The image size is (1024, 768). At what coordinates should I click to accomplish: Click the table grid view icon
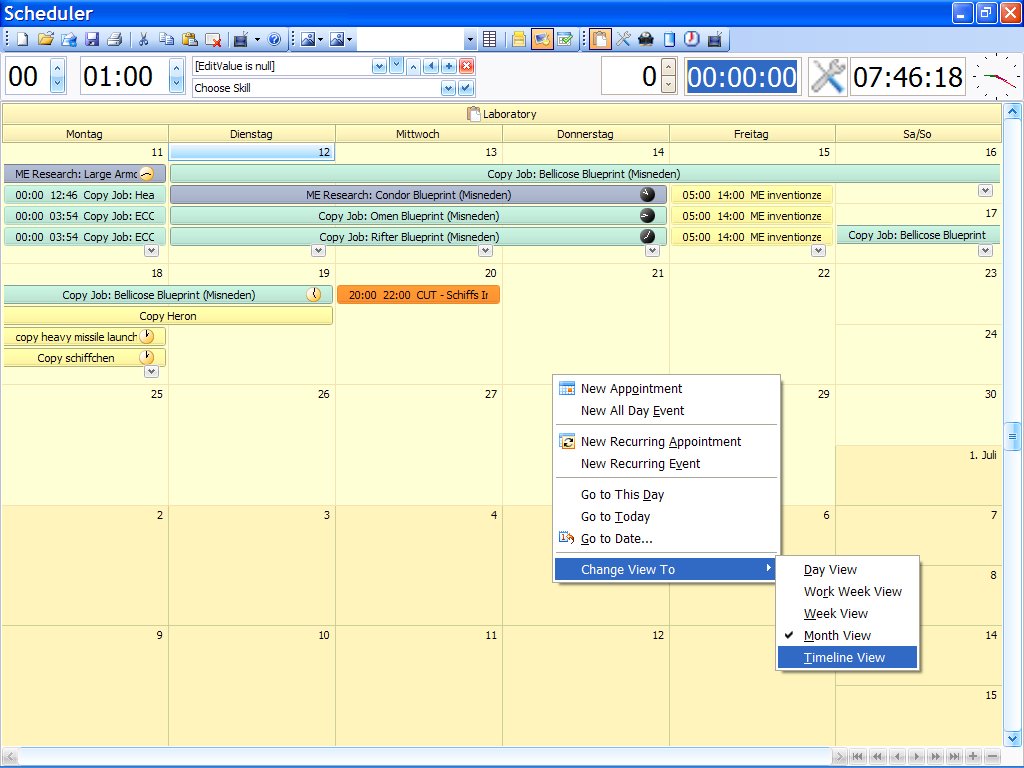point(489,40)
